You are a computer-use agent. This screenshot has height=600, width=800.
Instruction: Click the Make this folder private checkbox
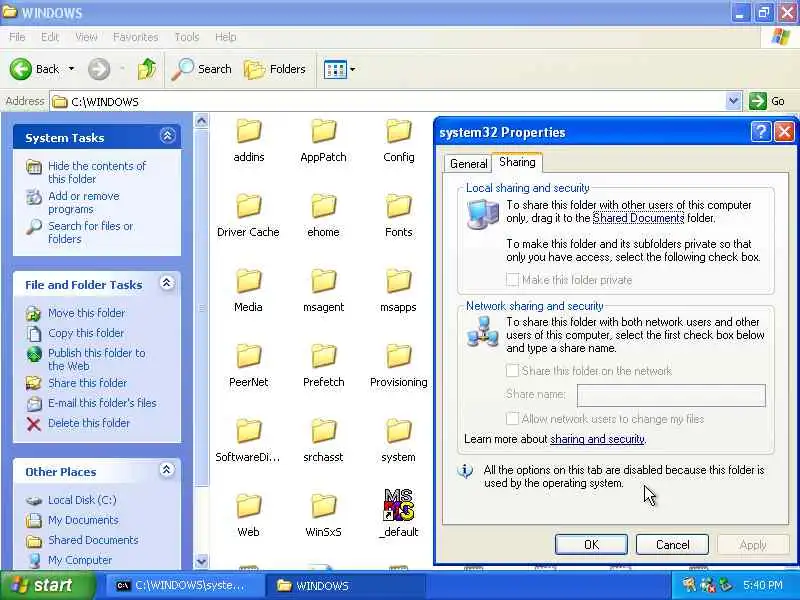pos(512,280)
